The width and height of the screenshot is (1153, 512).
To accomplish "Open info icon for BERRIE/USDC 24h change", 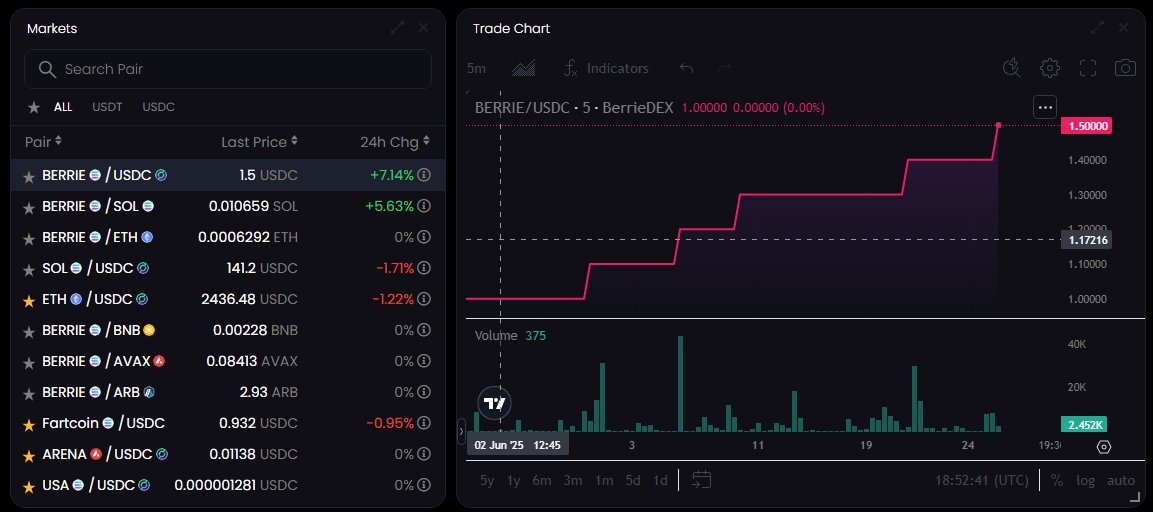I will click(424, 175).
